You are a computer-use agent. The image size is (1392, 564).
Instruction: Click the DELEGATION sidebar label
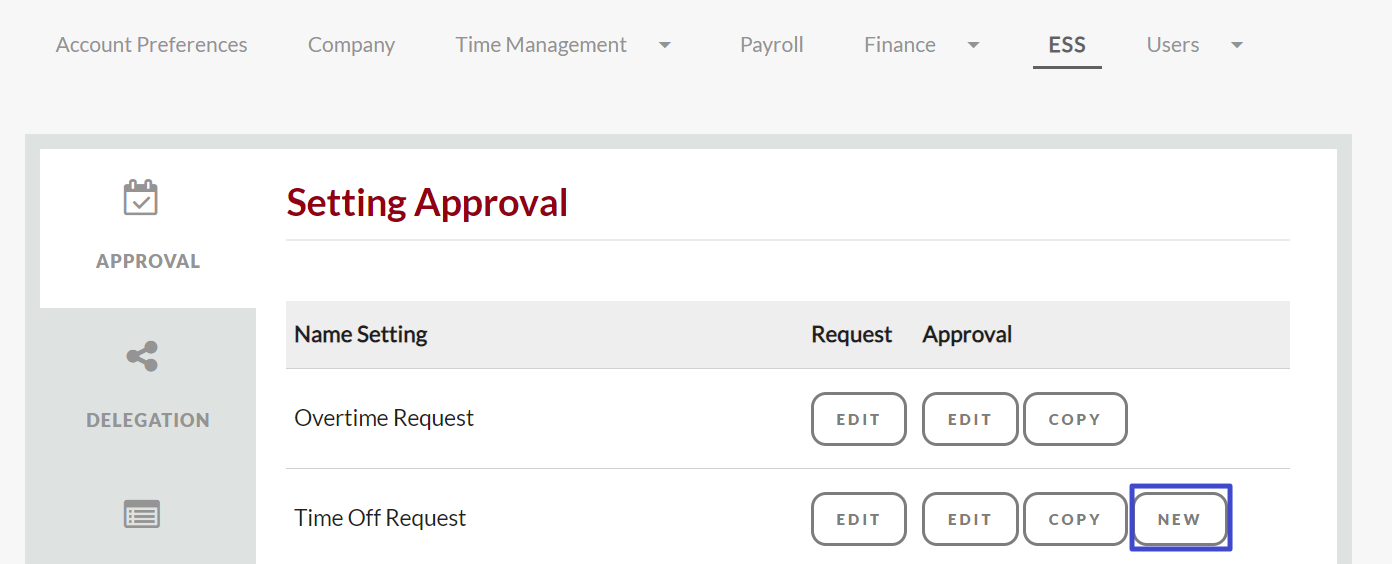point(148,420)
